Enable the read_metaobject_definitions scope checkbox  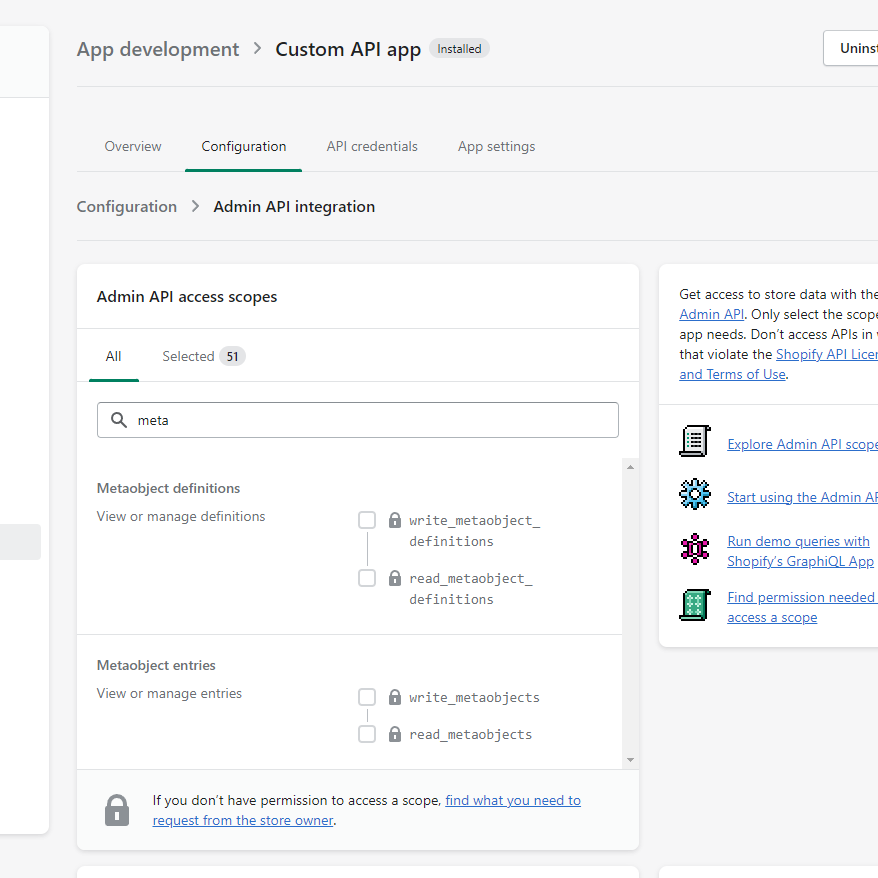[x=367, y=578]
